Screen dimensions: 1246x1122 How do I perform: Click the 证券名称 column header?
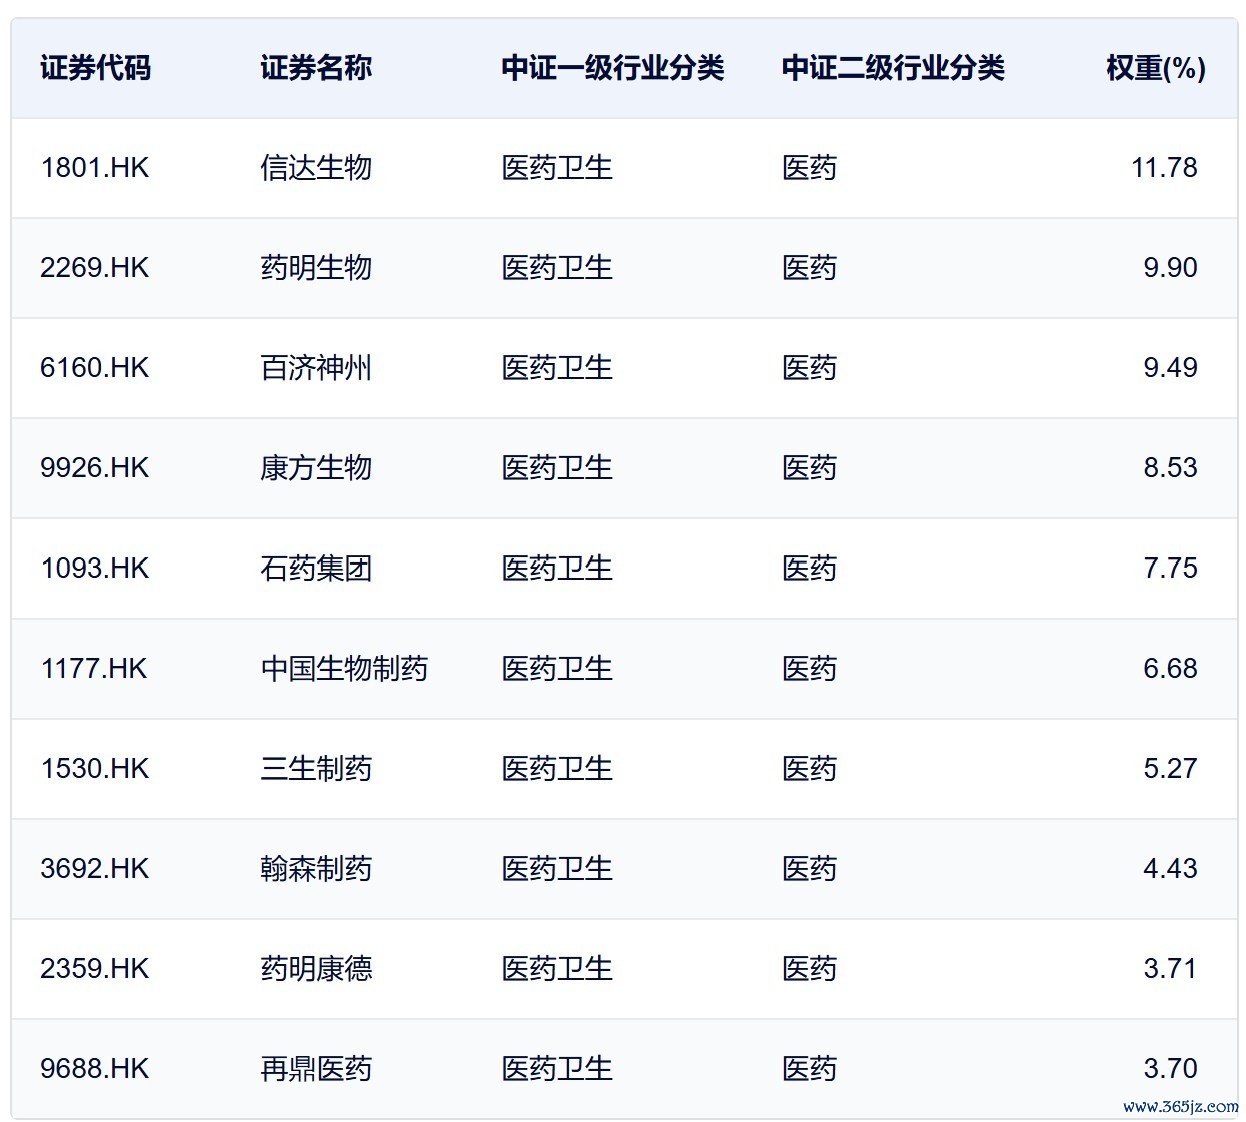[316, 68]
